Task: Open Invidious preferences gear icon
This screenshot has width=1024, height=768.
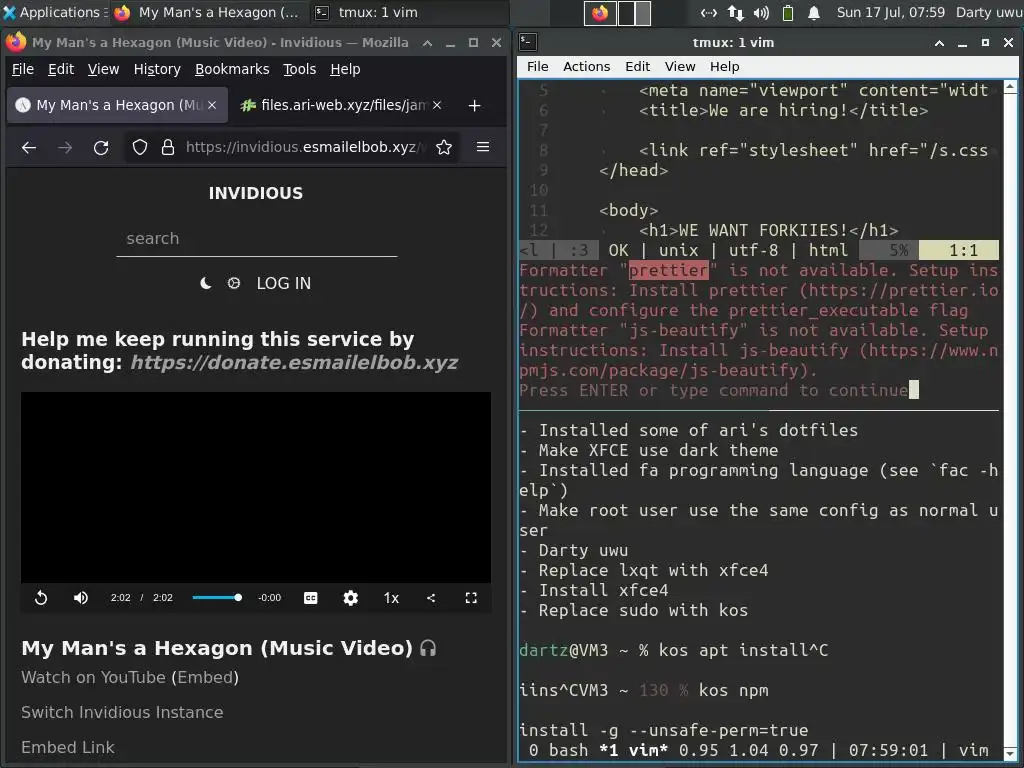Action: [x=234, y=283]
